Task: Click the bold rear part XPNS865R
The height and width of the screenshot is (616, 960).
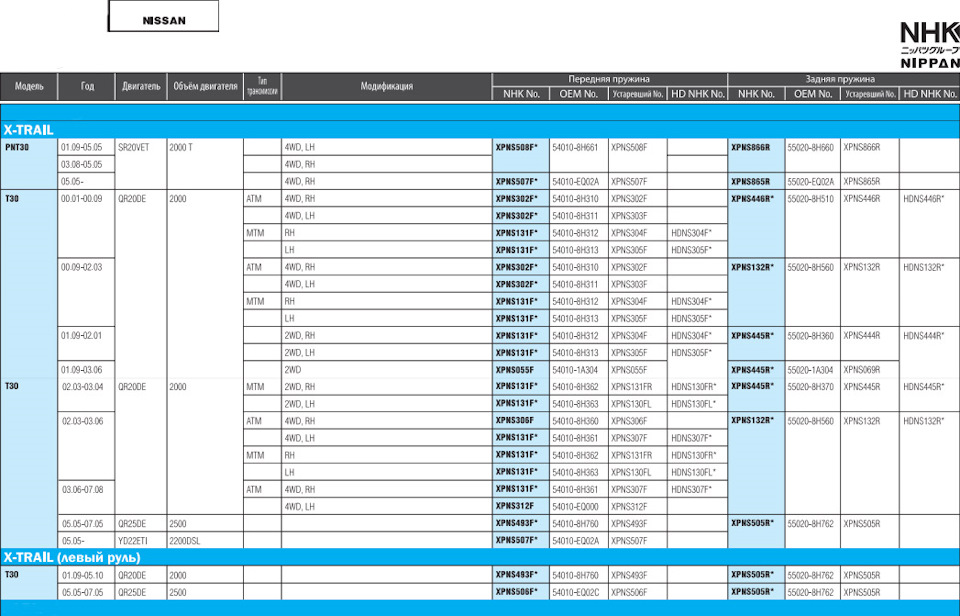Action: (x=751, y=182)
